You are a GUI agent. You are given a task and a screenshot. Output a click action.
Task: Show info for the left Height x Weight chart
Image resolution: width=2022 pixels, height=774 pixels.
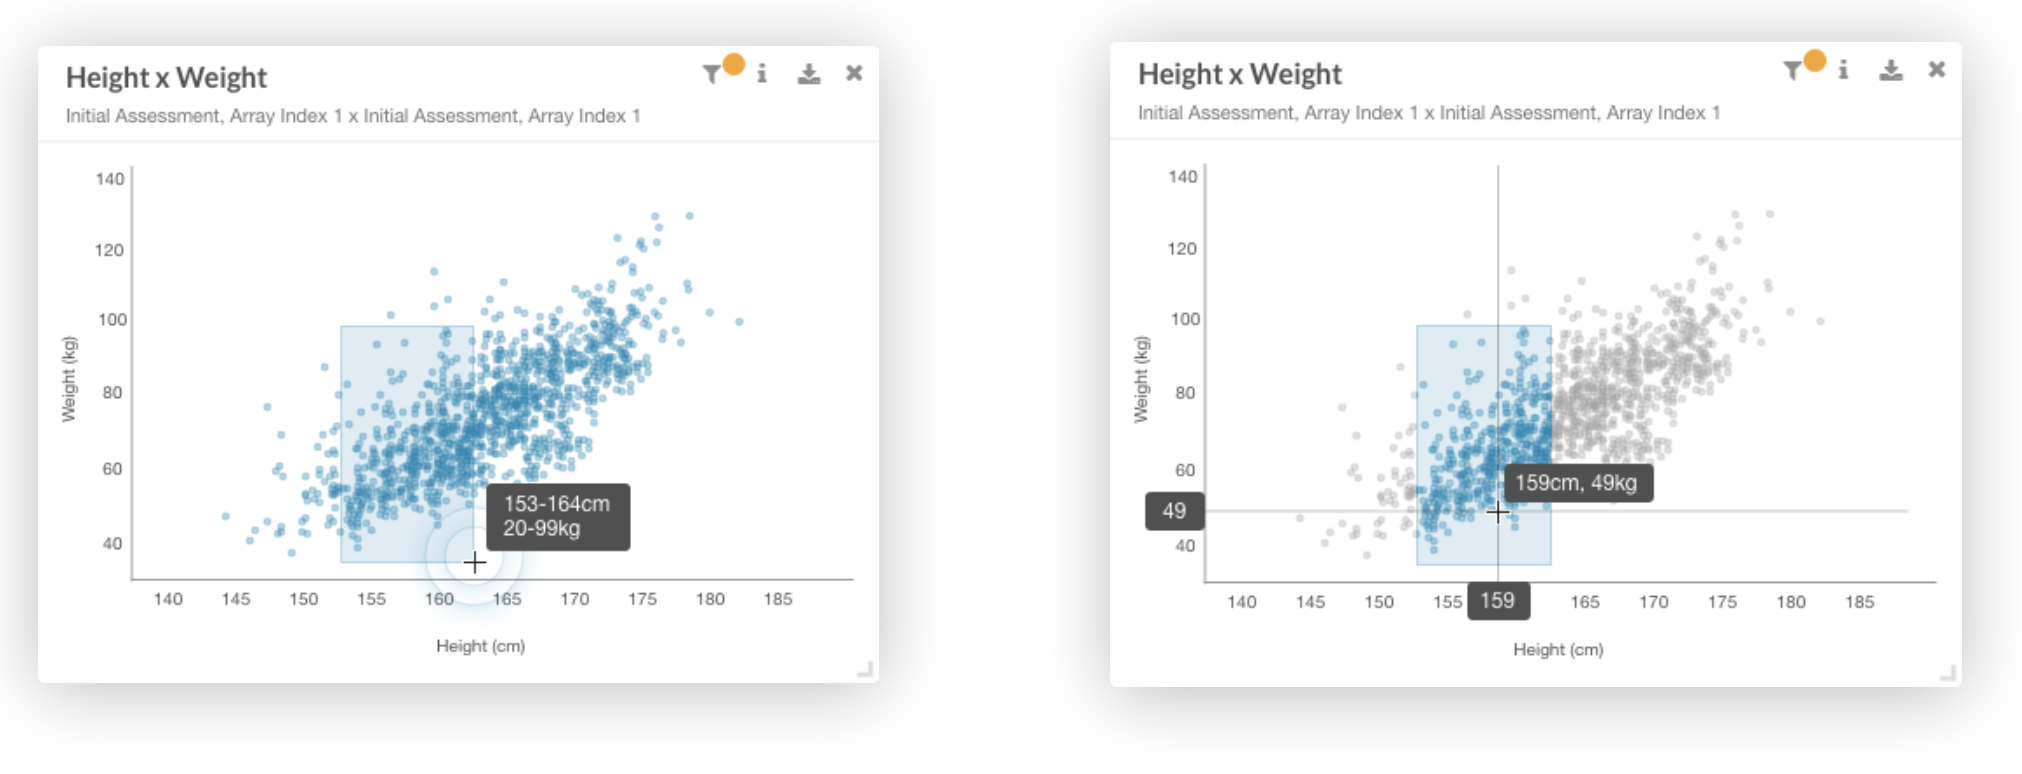coord(762,73)
